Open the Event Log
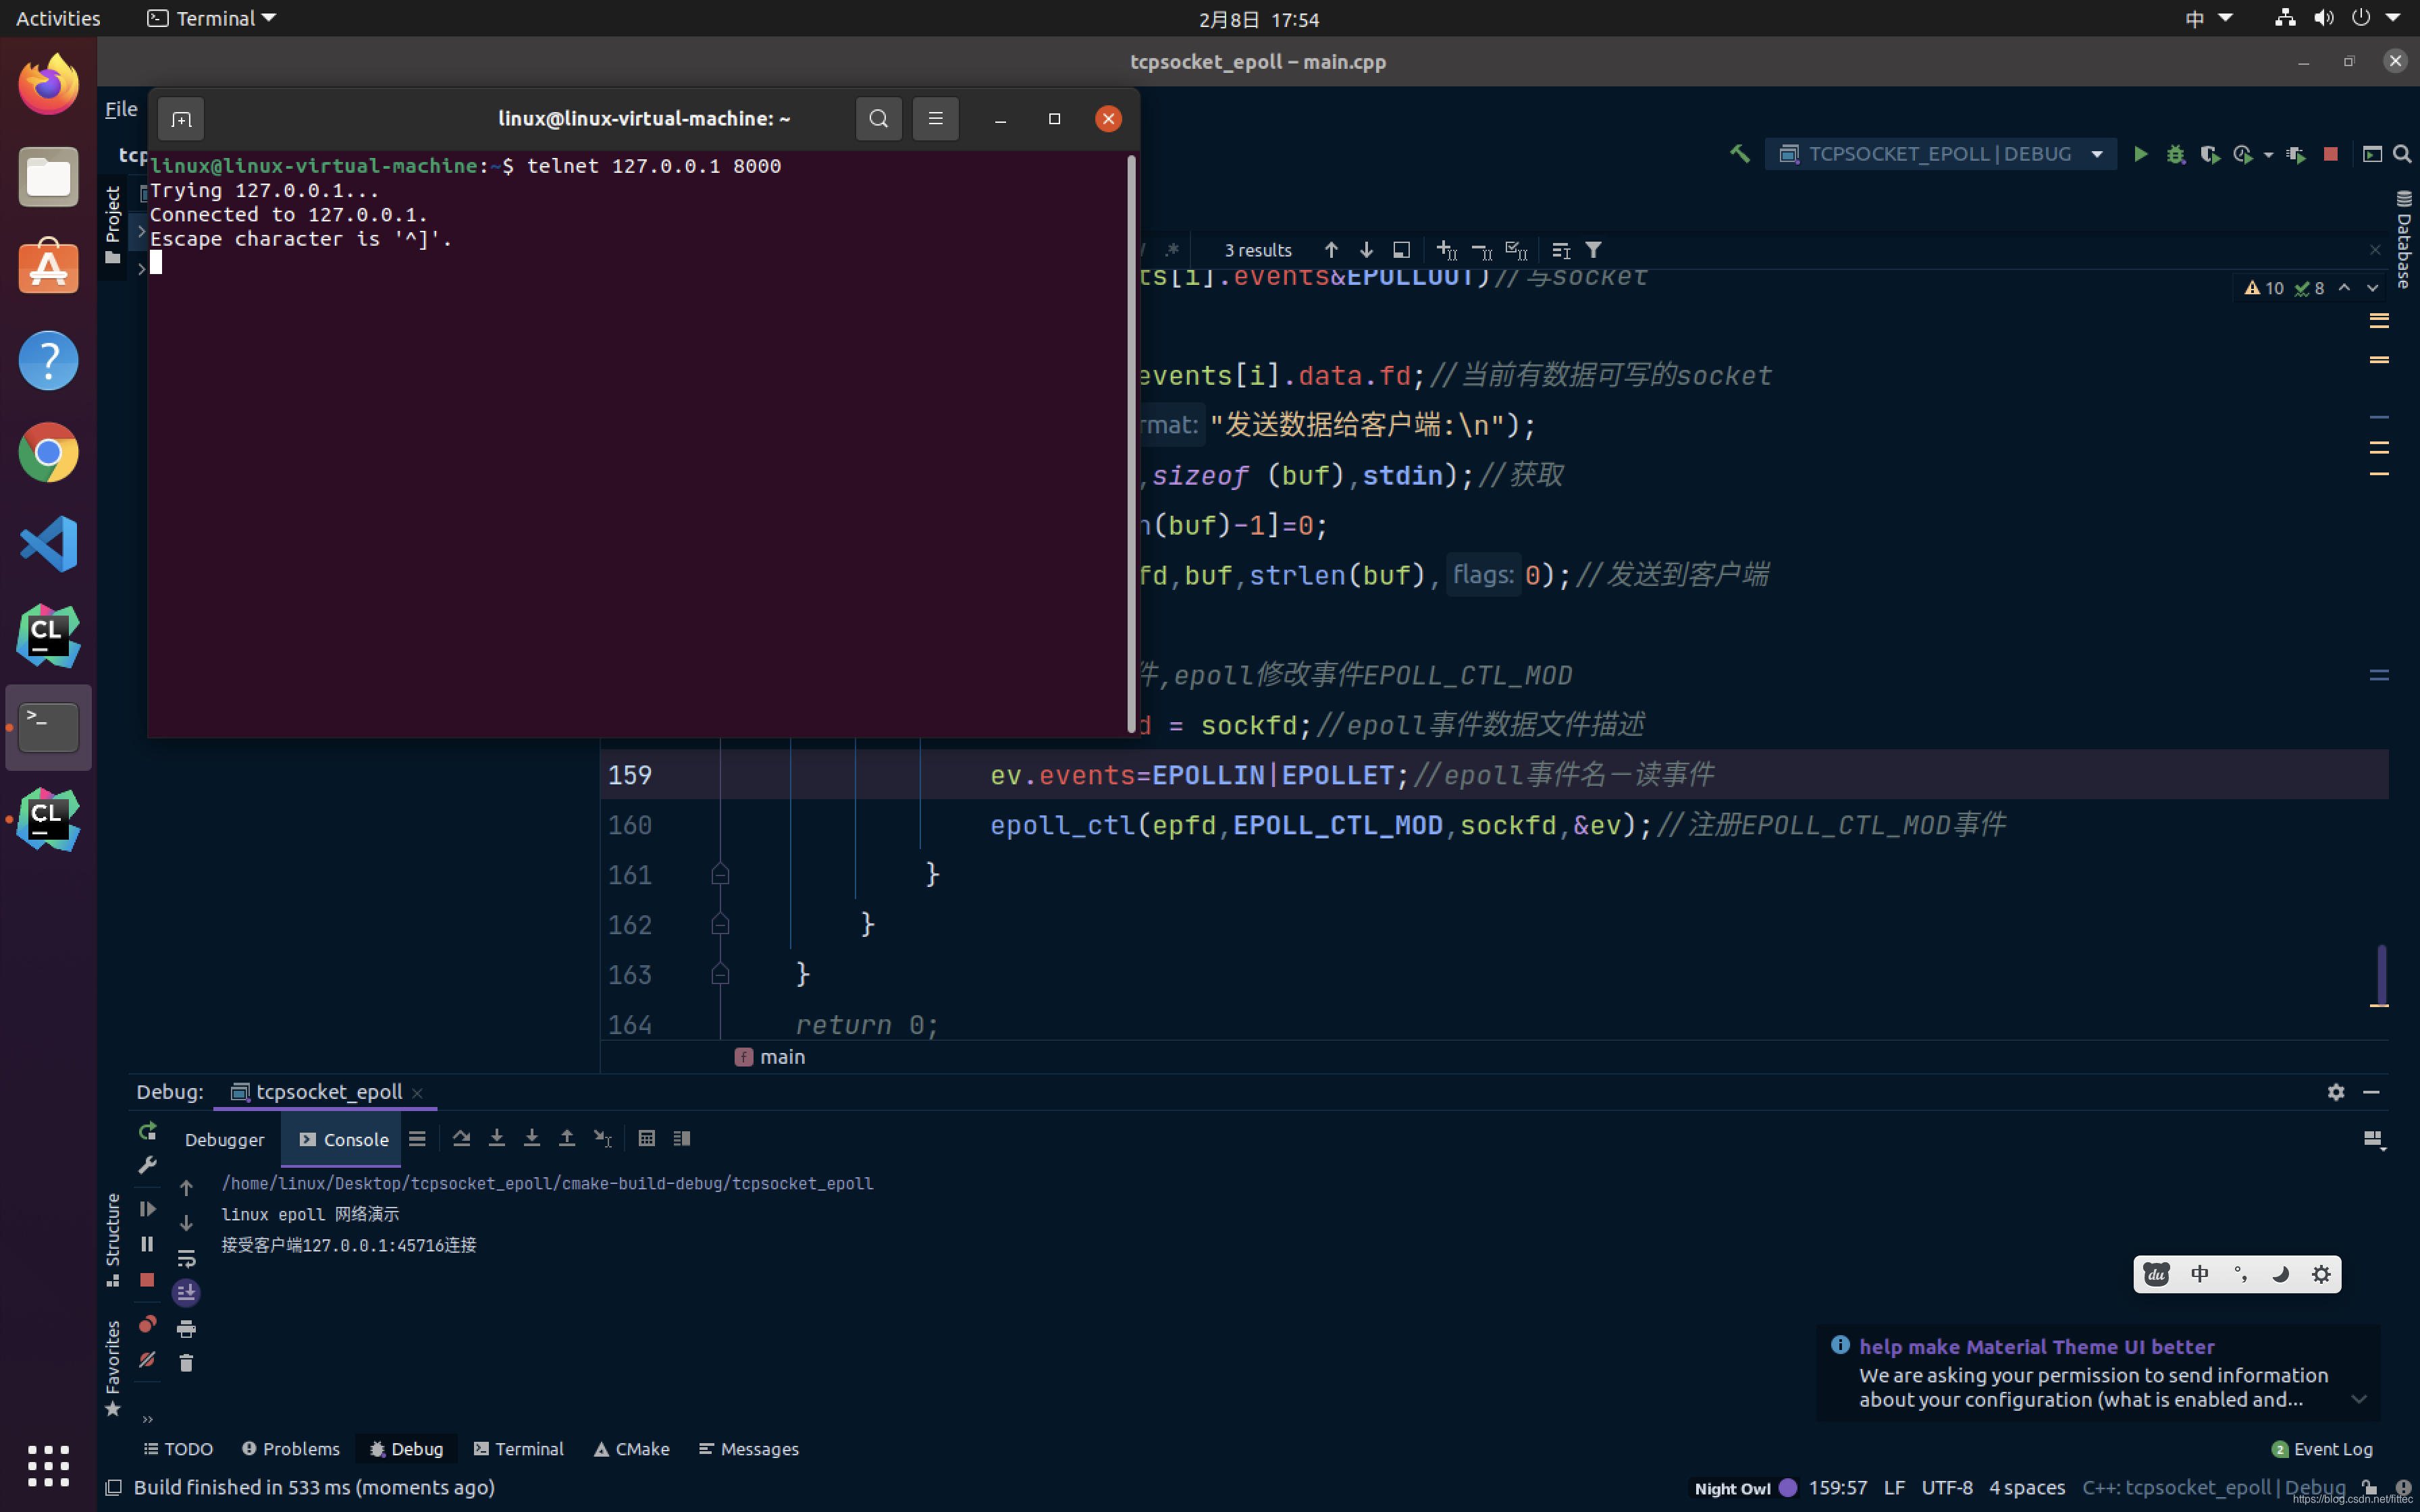The image size is (2420, 1512). (x=2322, y=1449)
